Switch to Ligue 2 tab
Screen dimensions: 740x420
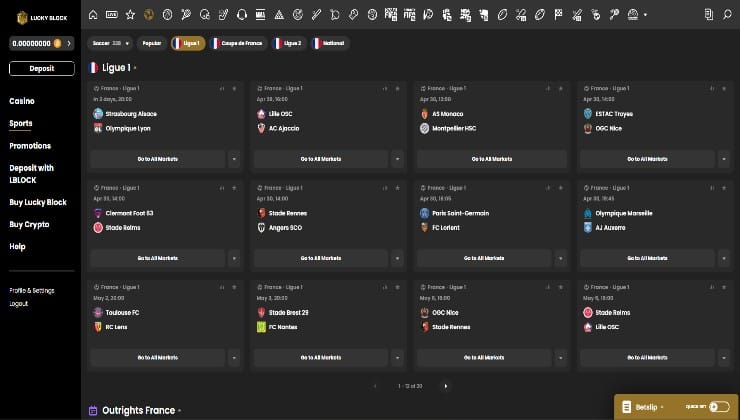pos(289,43)
